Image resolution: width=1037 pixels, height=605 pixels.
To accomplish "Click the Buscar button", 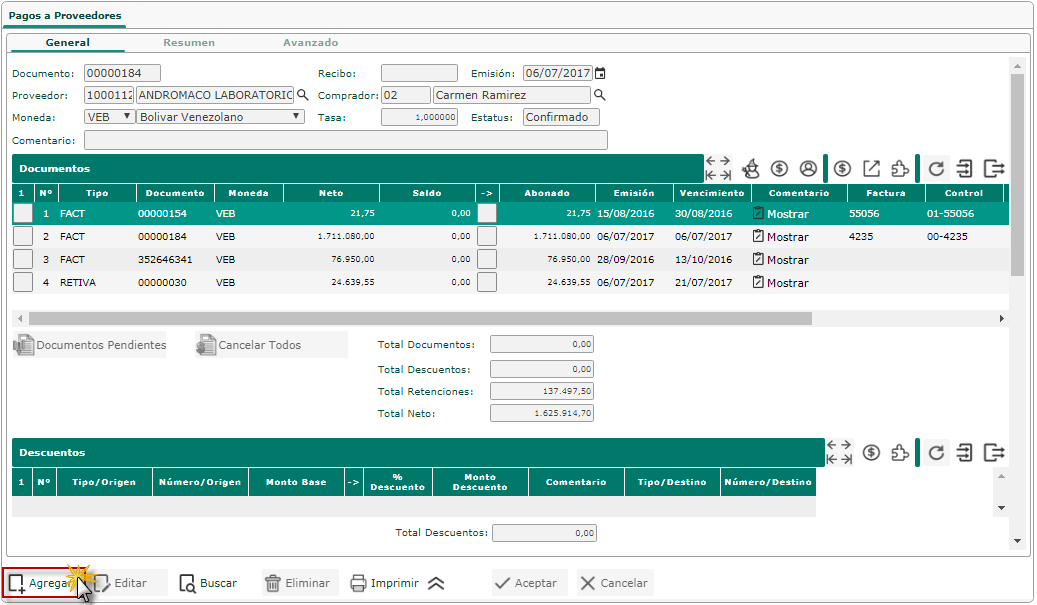I will pyautogui.click(x=209, y=583).
